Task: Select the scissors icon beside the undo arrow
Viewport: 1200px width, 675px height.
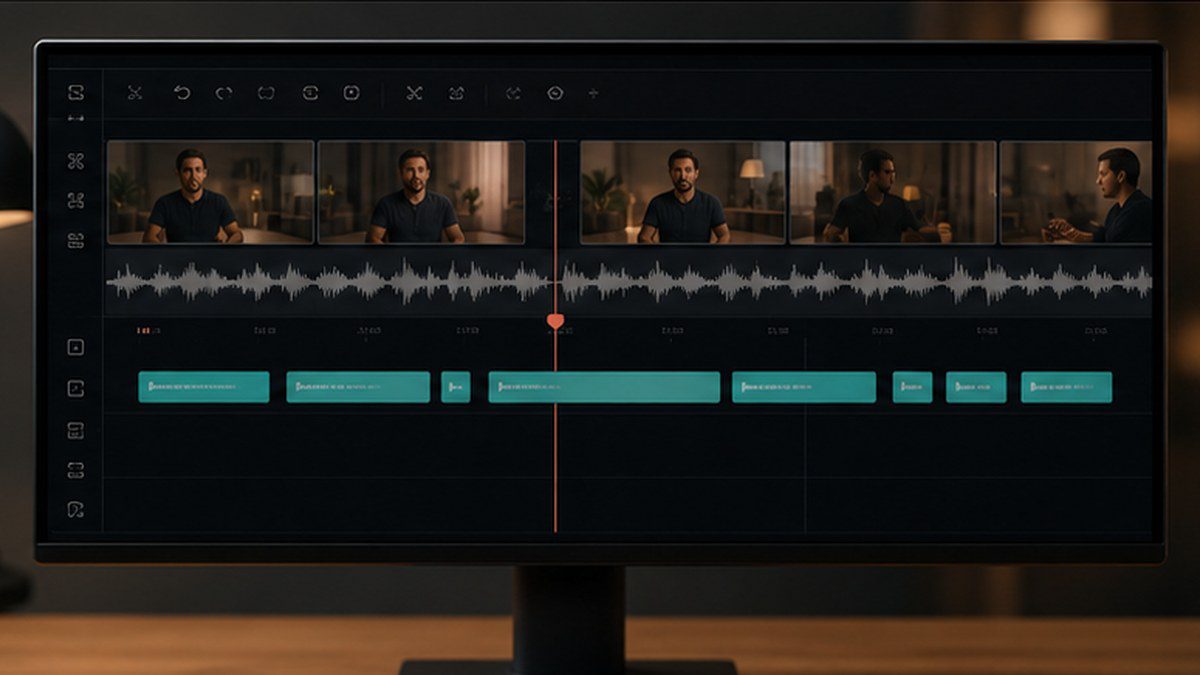Action: (135, 93)
